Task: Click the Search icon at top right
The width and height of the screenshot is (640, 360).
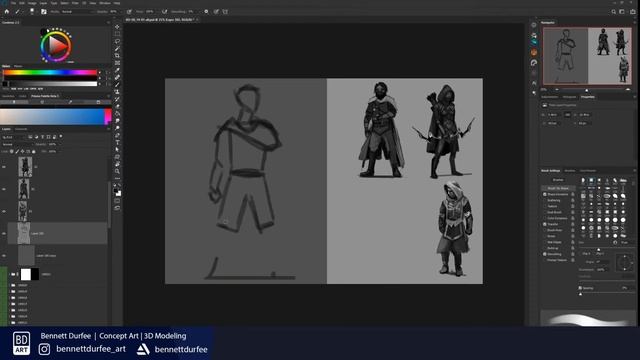Action: point(613,12)
